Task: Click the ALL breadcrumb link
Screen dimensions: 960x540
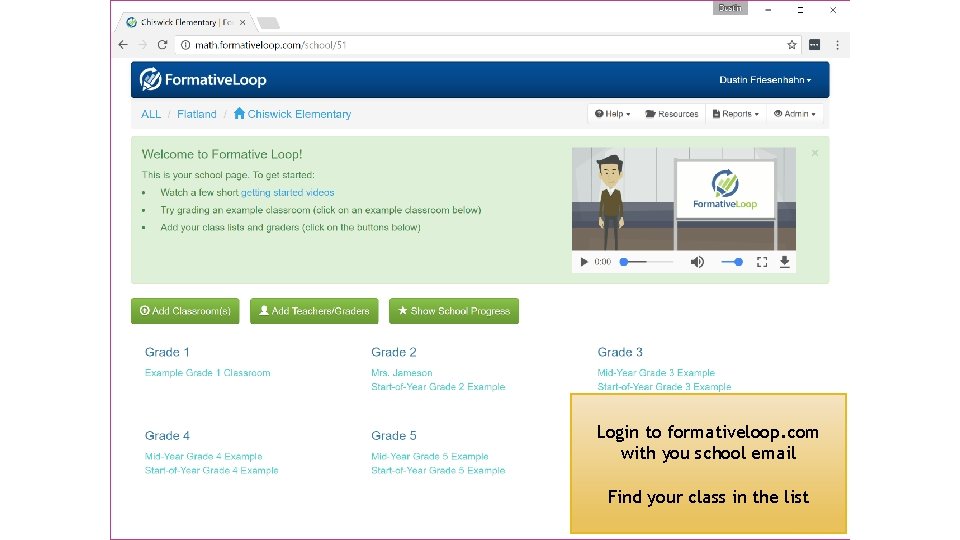Action: (x=151, y=114)
